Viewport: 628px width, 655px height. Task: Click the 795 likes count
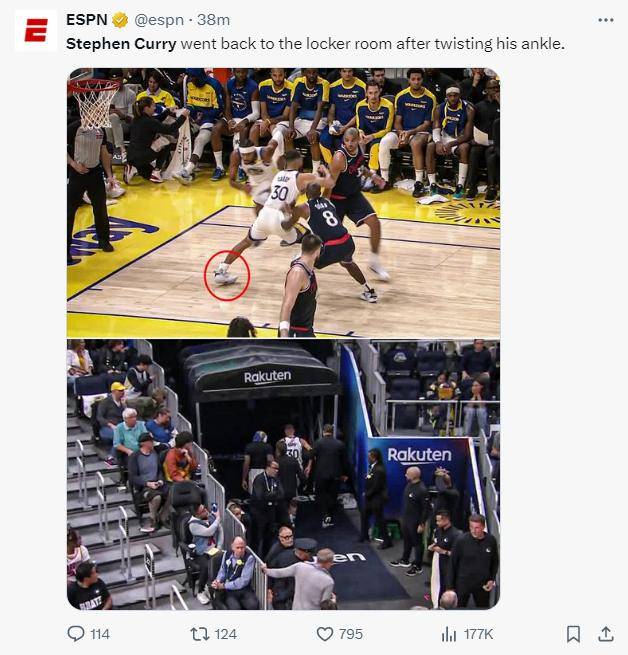click(351, 634)
